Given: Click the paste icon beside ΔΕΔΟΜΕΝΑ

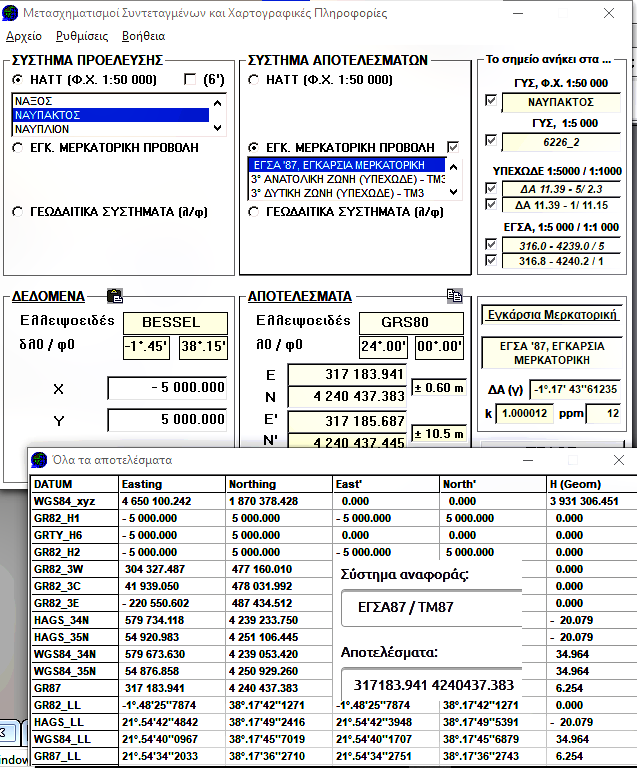Looking at the screenshot, I should point(115,296).
